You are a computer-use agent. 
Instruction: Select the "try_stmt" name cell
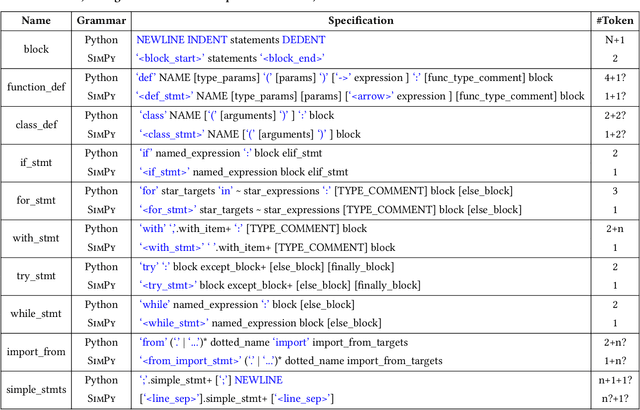35,275
